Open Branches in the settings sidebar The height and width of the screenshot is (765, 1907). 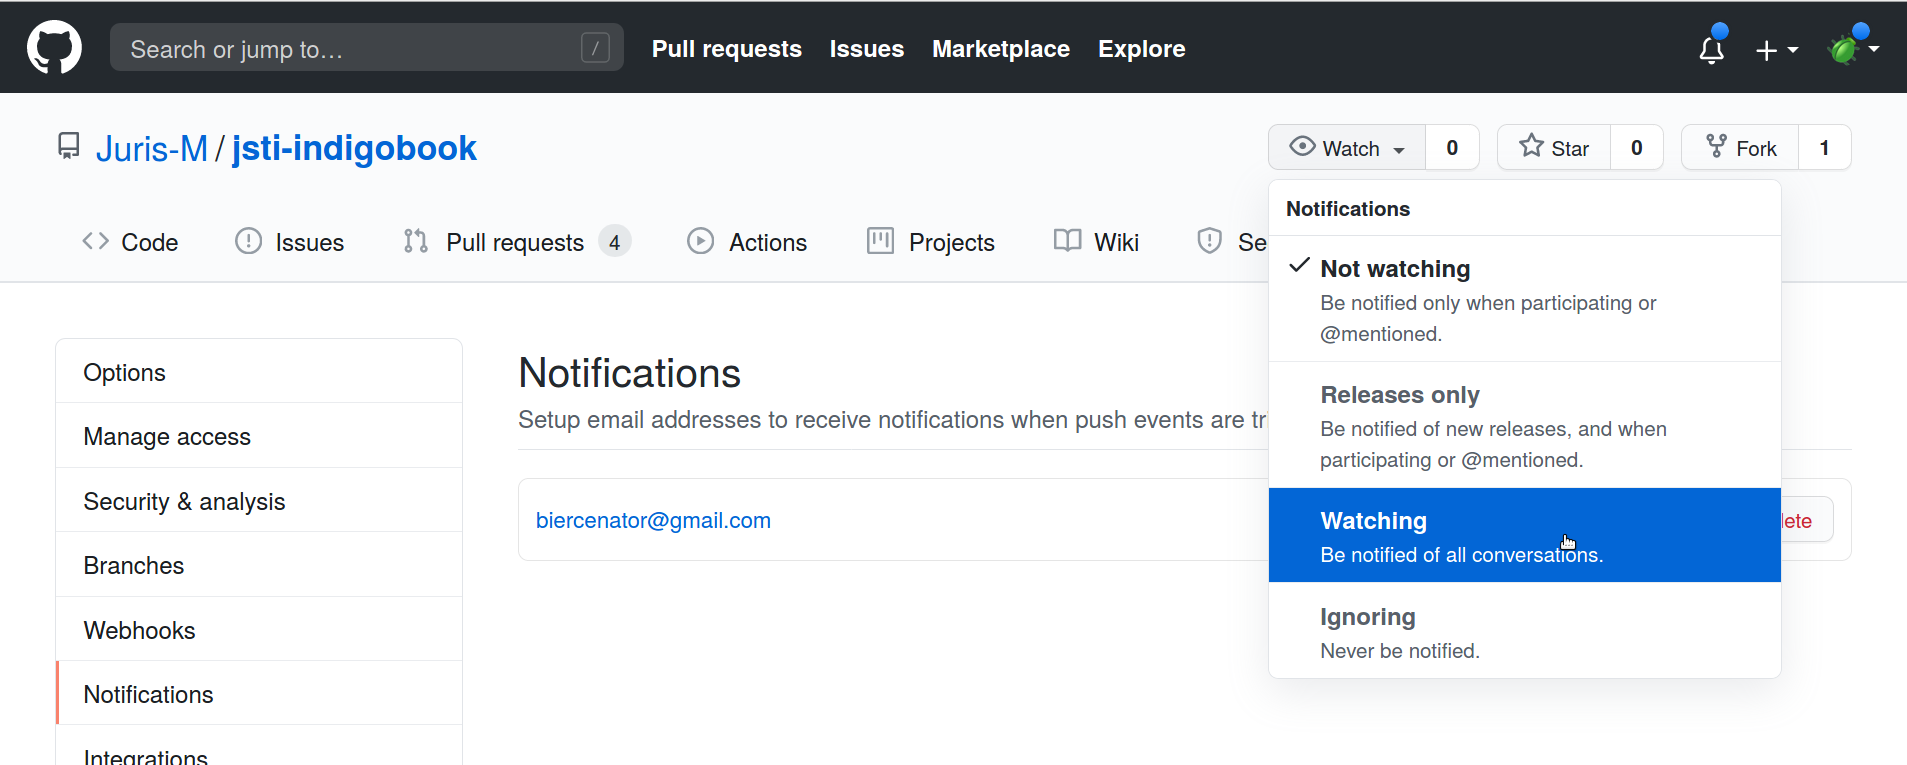coord(259,565)
